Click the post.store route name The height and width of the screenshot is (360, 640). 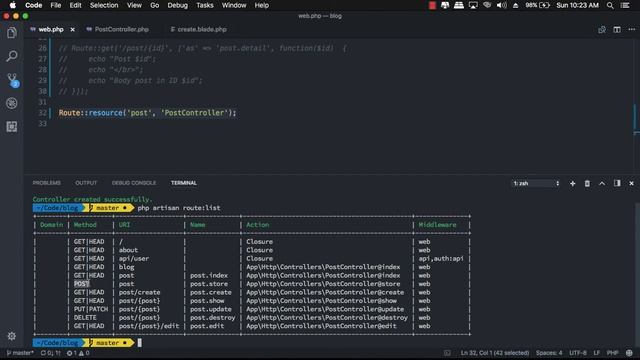pyautogui.click(x=209, y=284)
